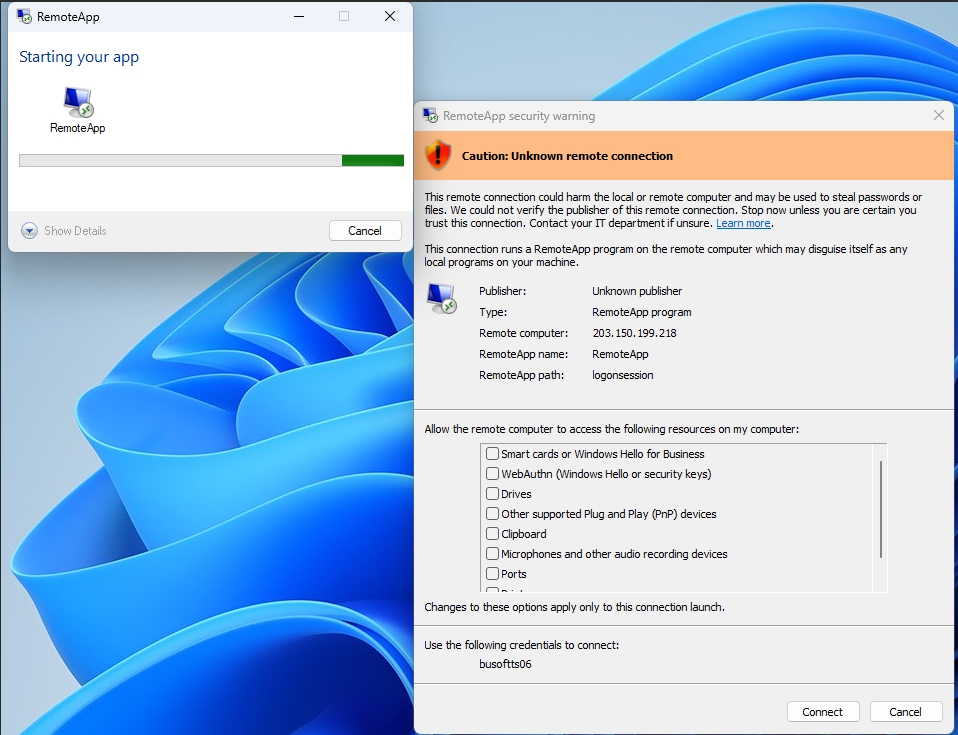Toggle Other supported Plug and Play devices
Screen dimensions: 958x735
click(492, 514)
